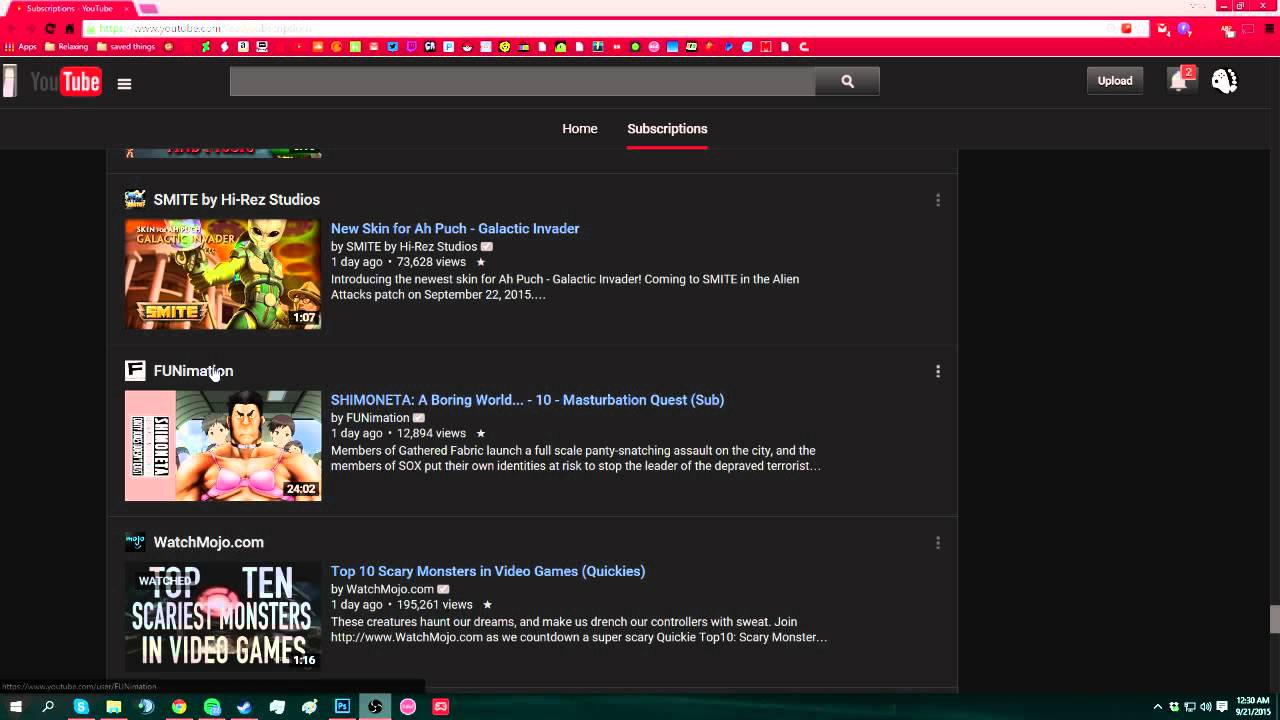This screenshot has width=1280, height=720.
Task: Click the browser home button
Action: coord(69,29)
